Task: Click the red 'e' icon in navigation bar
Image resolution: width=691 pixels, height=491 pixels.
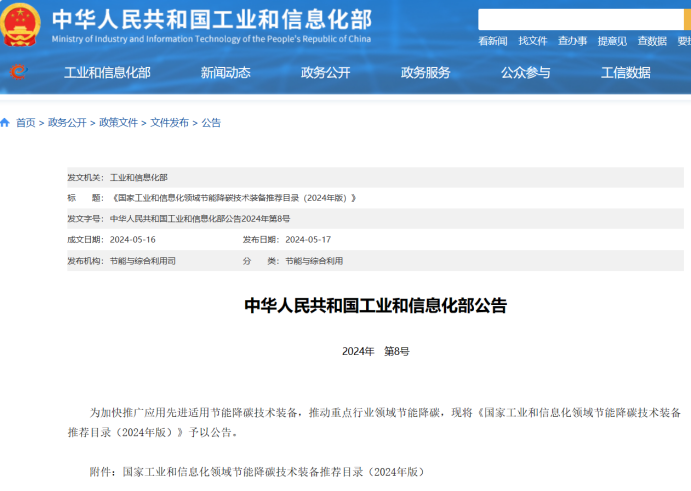Action: point(17,72)
